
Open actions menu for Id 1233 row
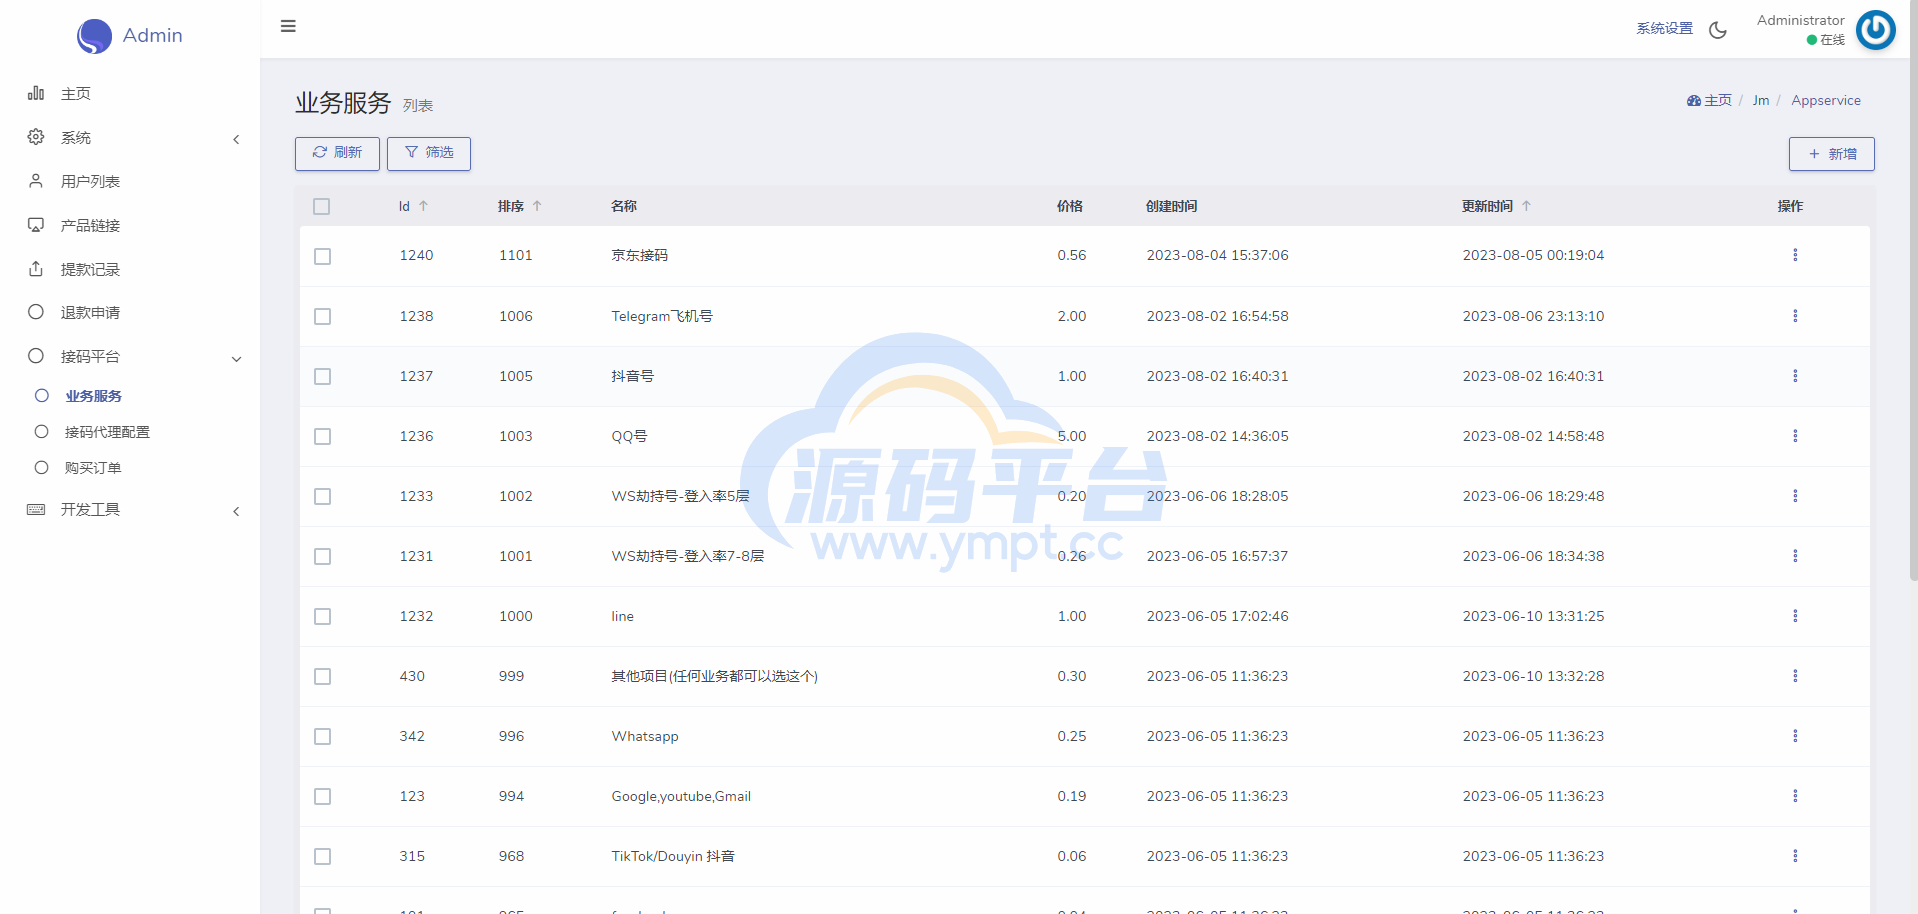click(x=1795, y=496)
